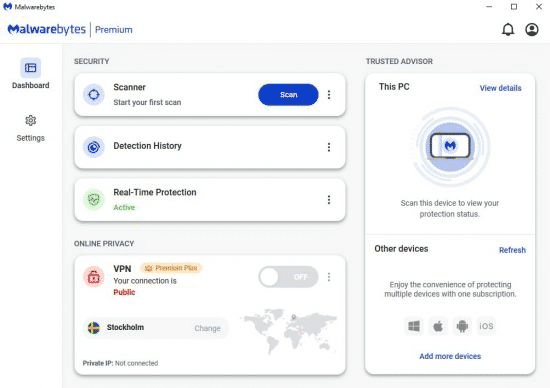Screen dimensions: 550x388
Task: Click the Scanner crosshair icon
Action: (x=94, y=95)
